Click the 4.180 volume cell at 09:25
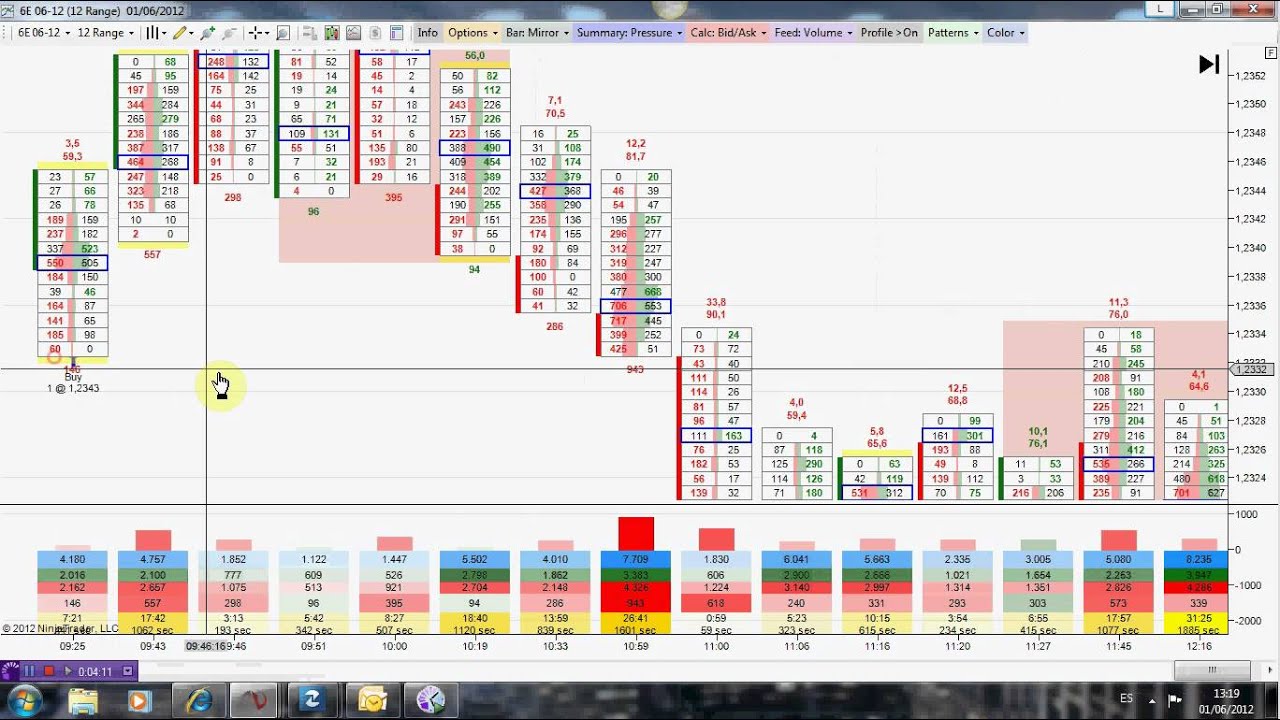 72,559
